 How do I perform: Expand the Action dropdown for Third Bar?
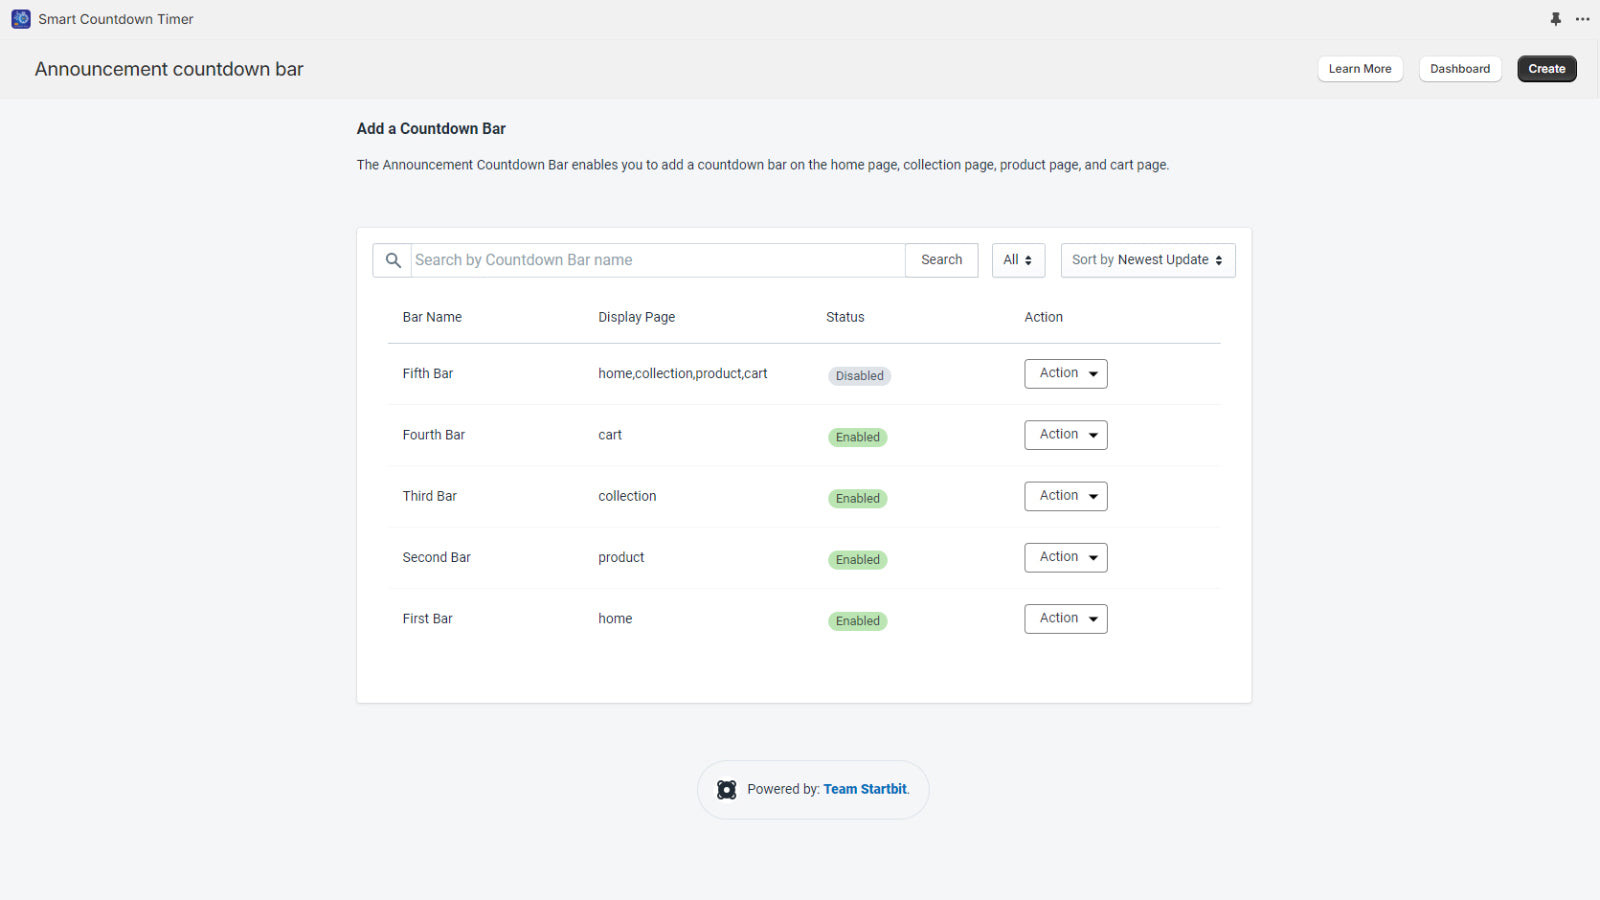(x=1065, y=496)
